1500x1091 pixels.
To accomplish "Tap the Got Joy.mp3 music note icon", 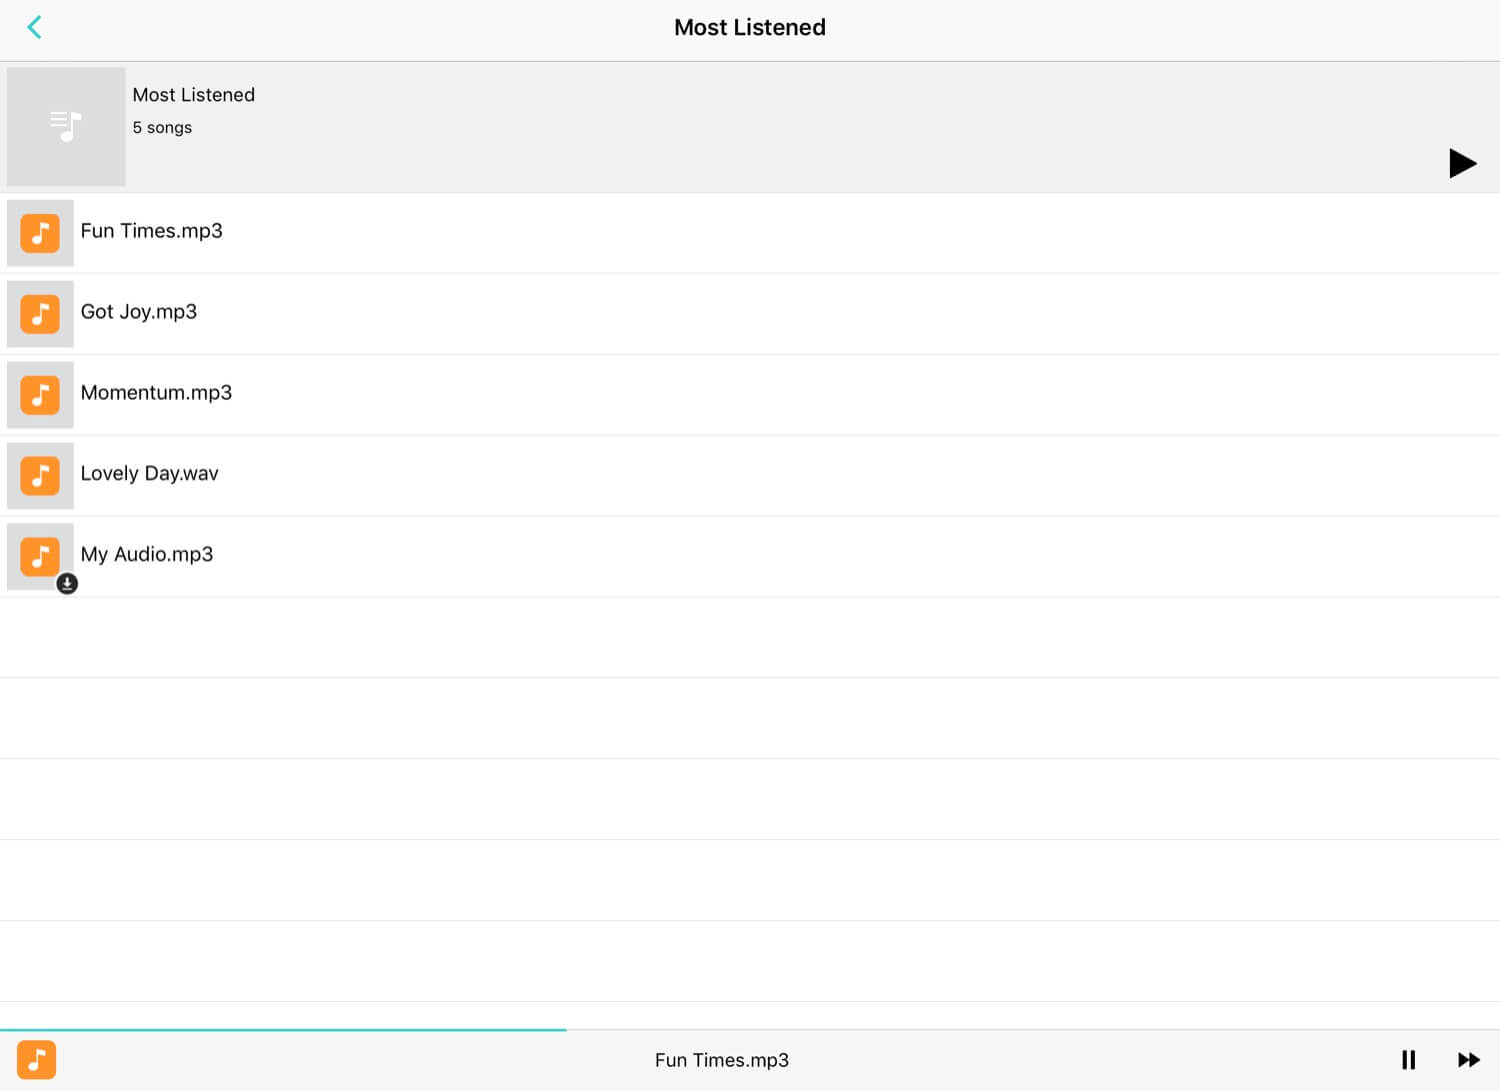I will point(40,314).
